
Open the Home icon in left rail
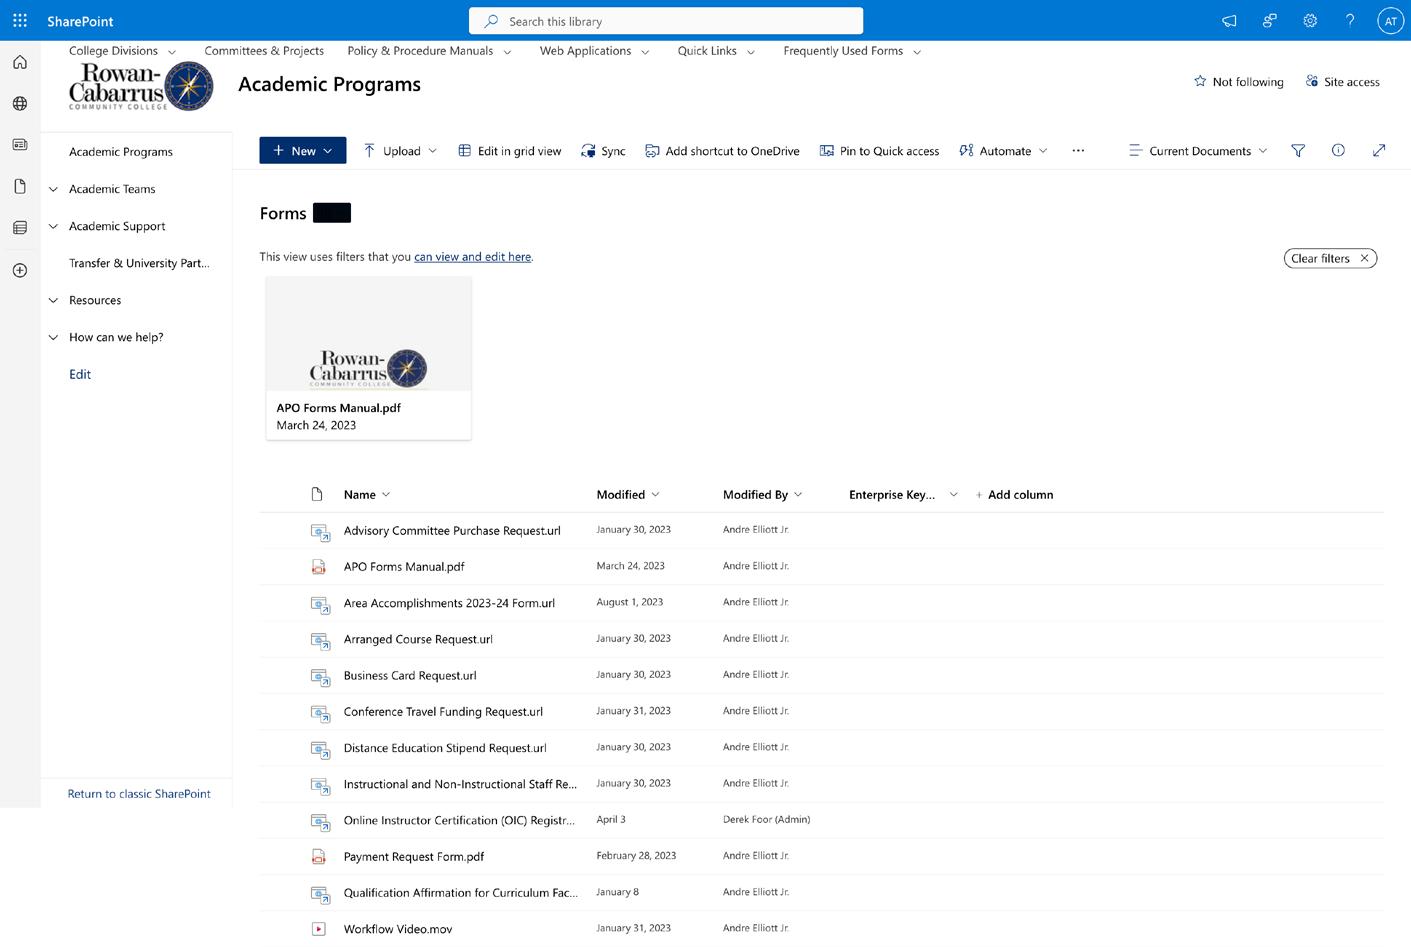click(x=20, y=62)
